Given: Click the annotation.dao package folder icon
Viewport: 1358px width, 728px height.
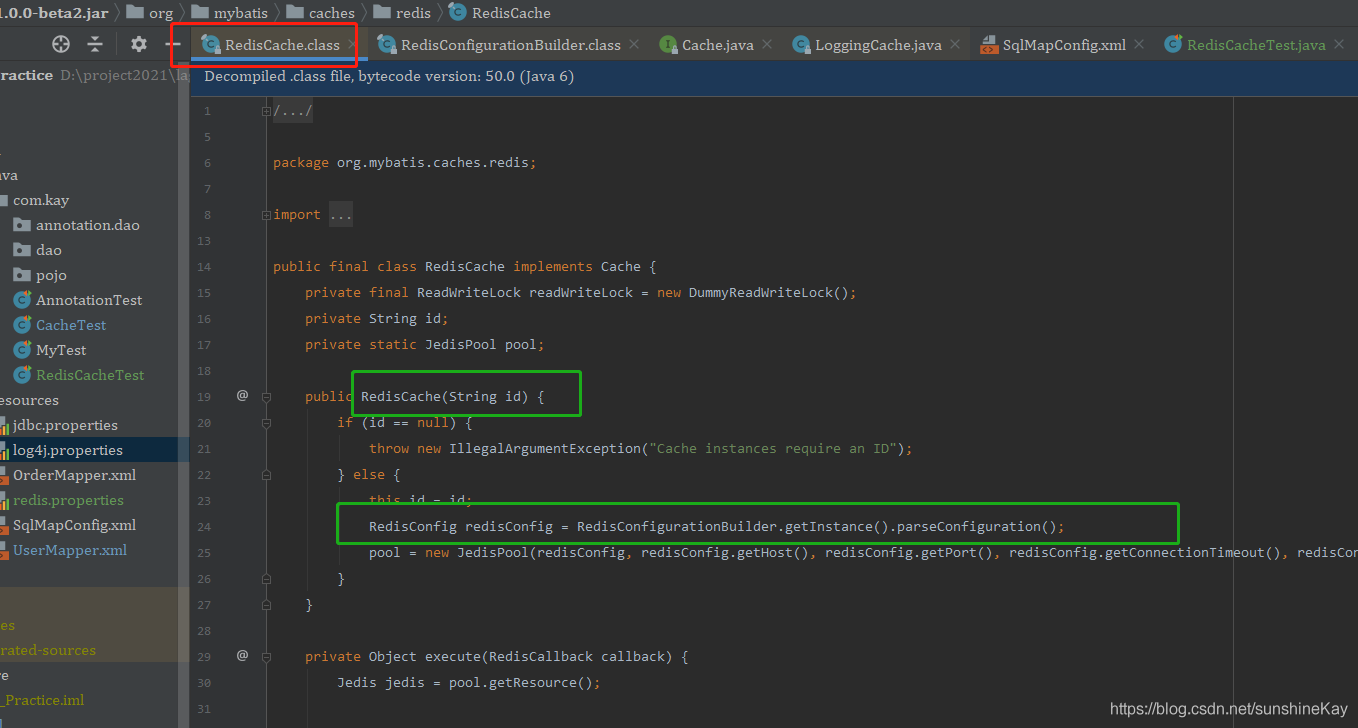Looking at the screenshot, I should [x=22, y=225].
